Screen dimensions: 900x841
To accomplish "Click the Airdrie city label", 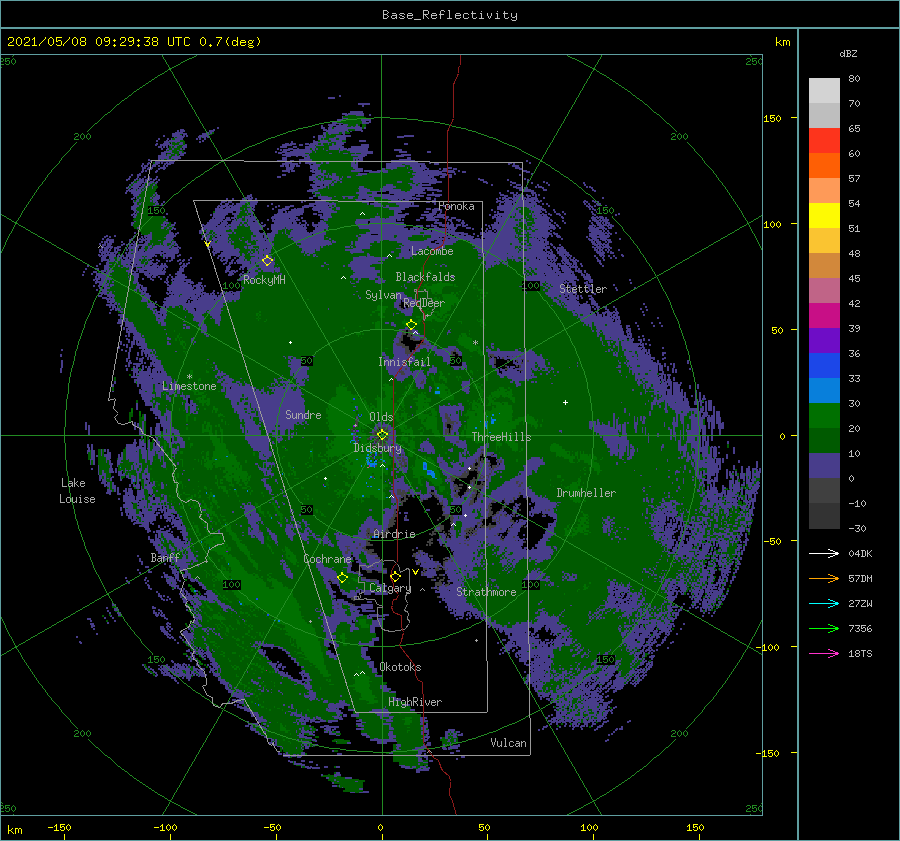I will [394, 534].
